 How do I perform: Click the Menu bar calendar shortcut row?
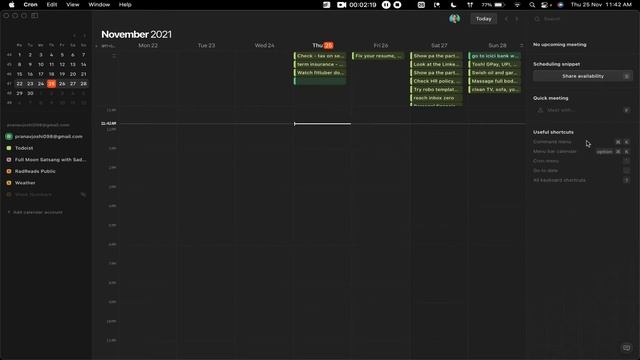point(582,151)
